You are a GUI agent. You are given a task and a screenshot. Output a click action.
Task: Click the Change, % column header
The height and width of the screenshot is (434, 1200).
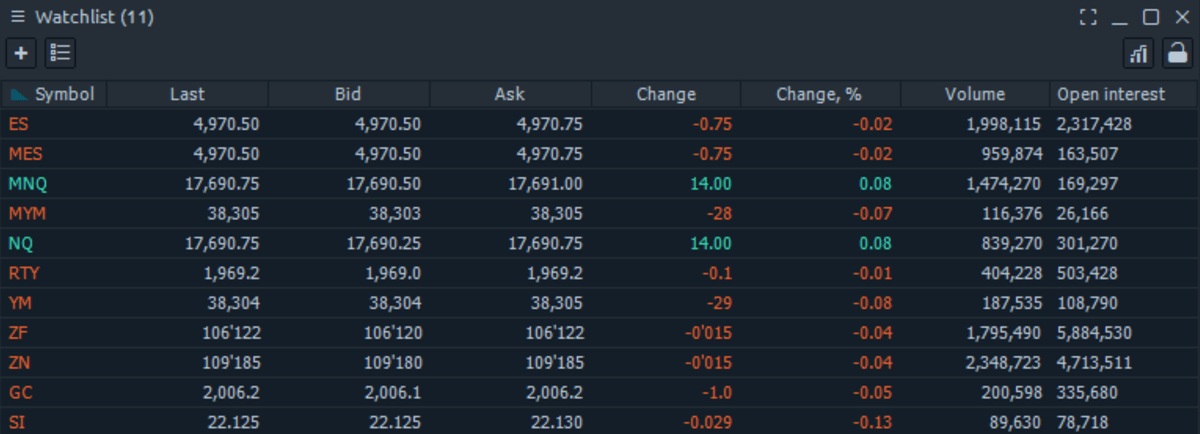818,94
